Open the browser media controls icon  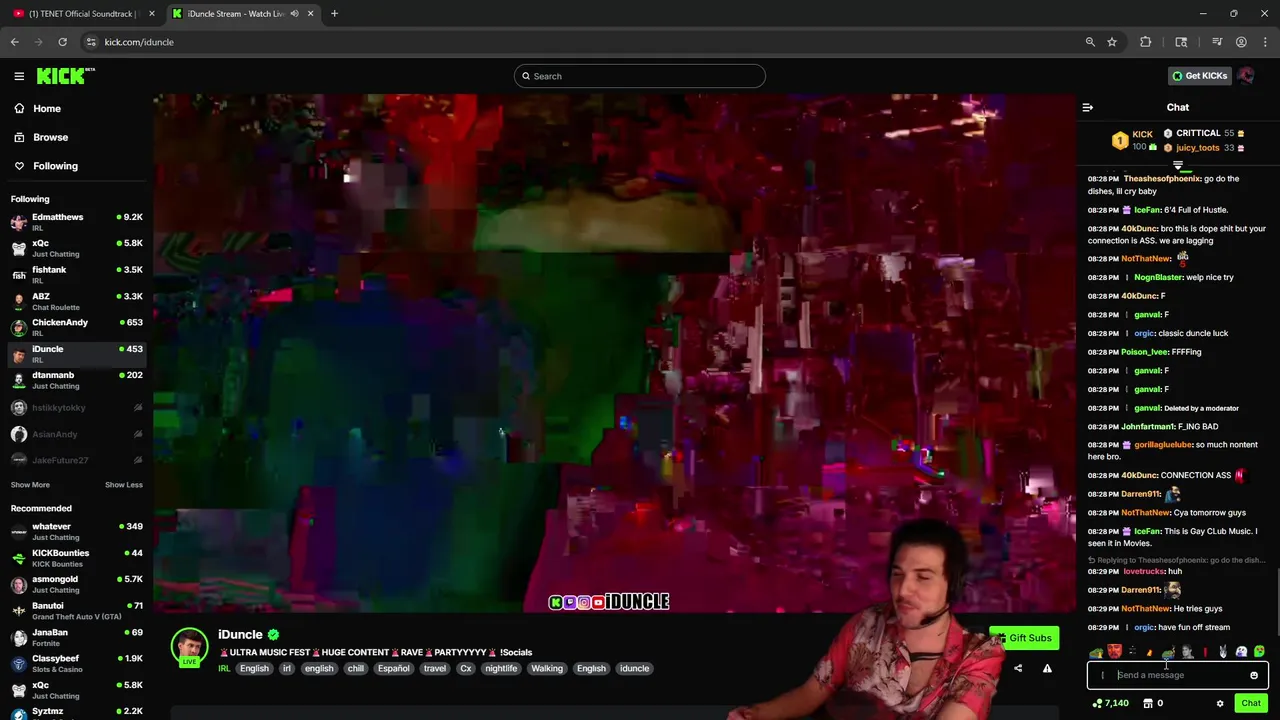[x=1217, y=42]
